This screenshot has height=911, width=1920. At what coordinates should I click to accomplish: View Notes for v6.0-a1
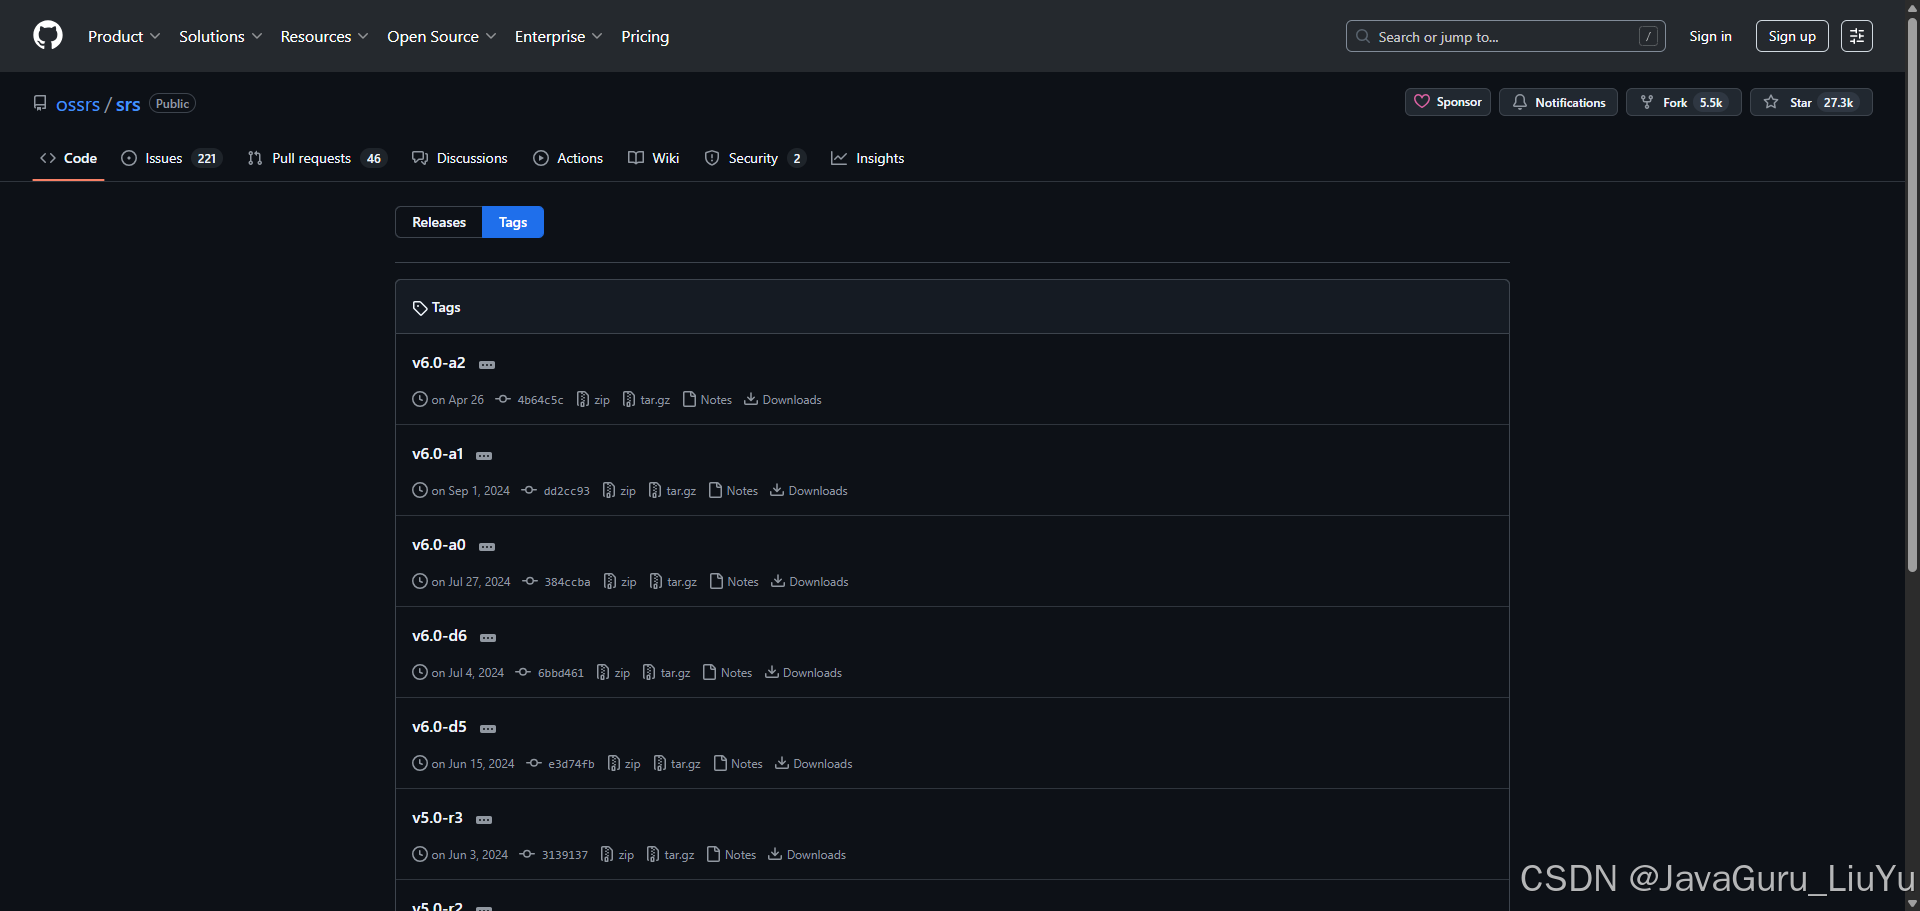(733, 491)
